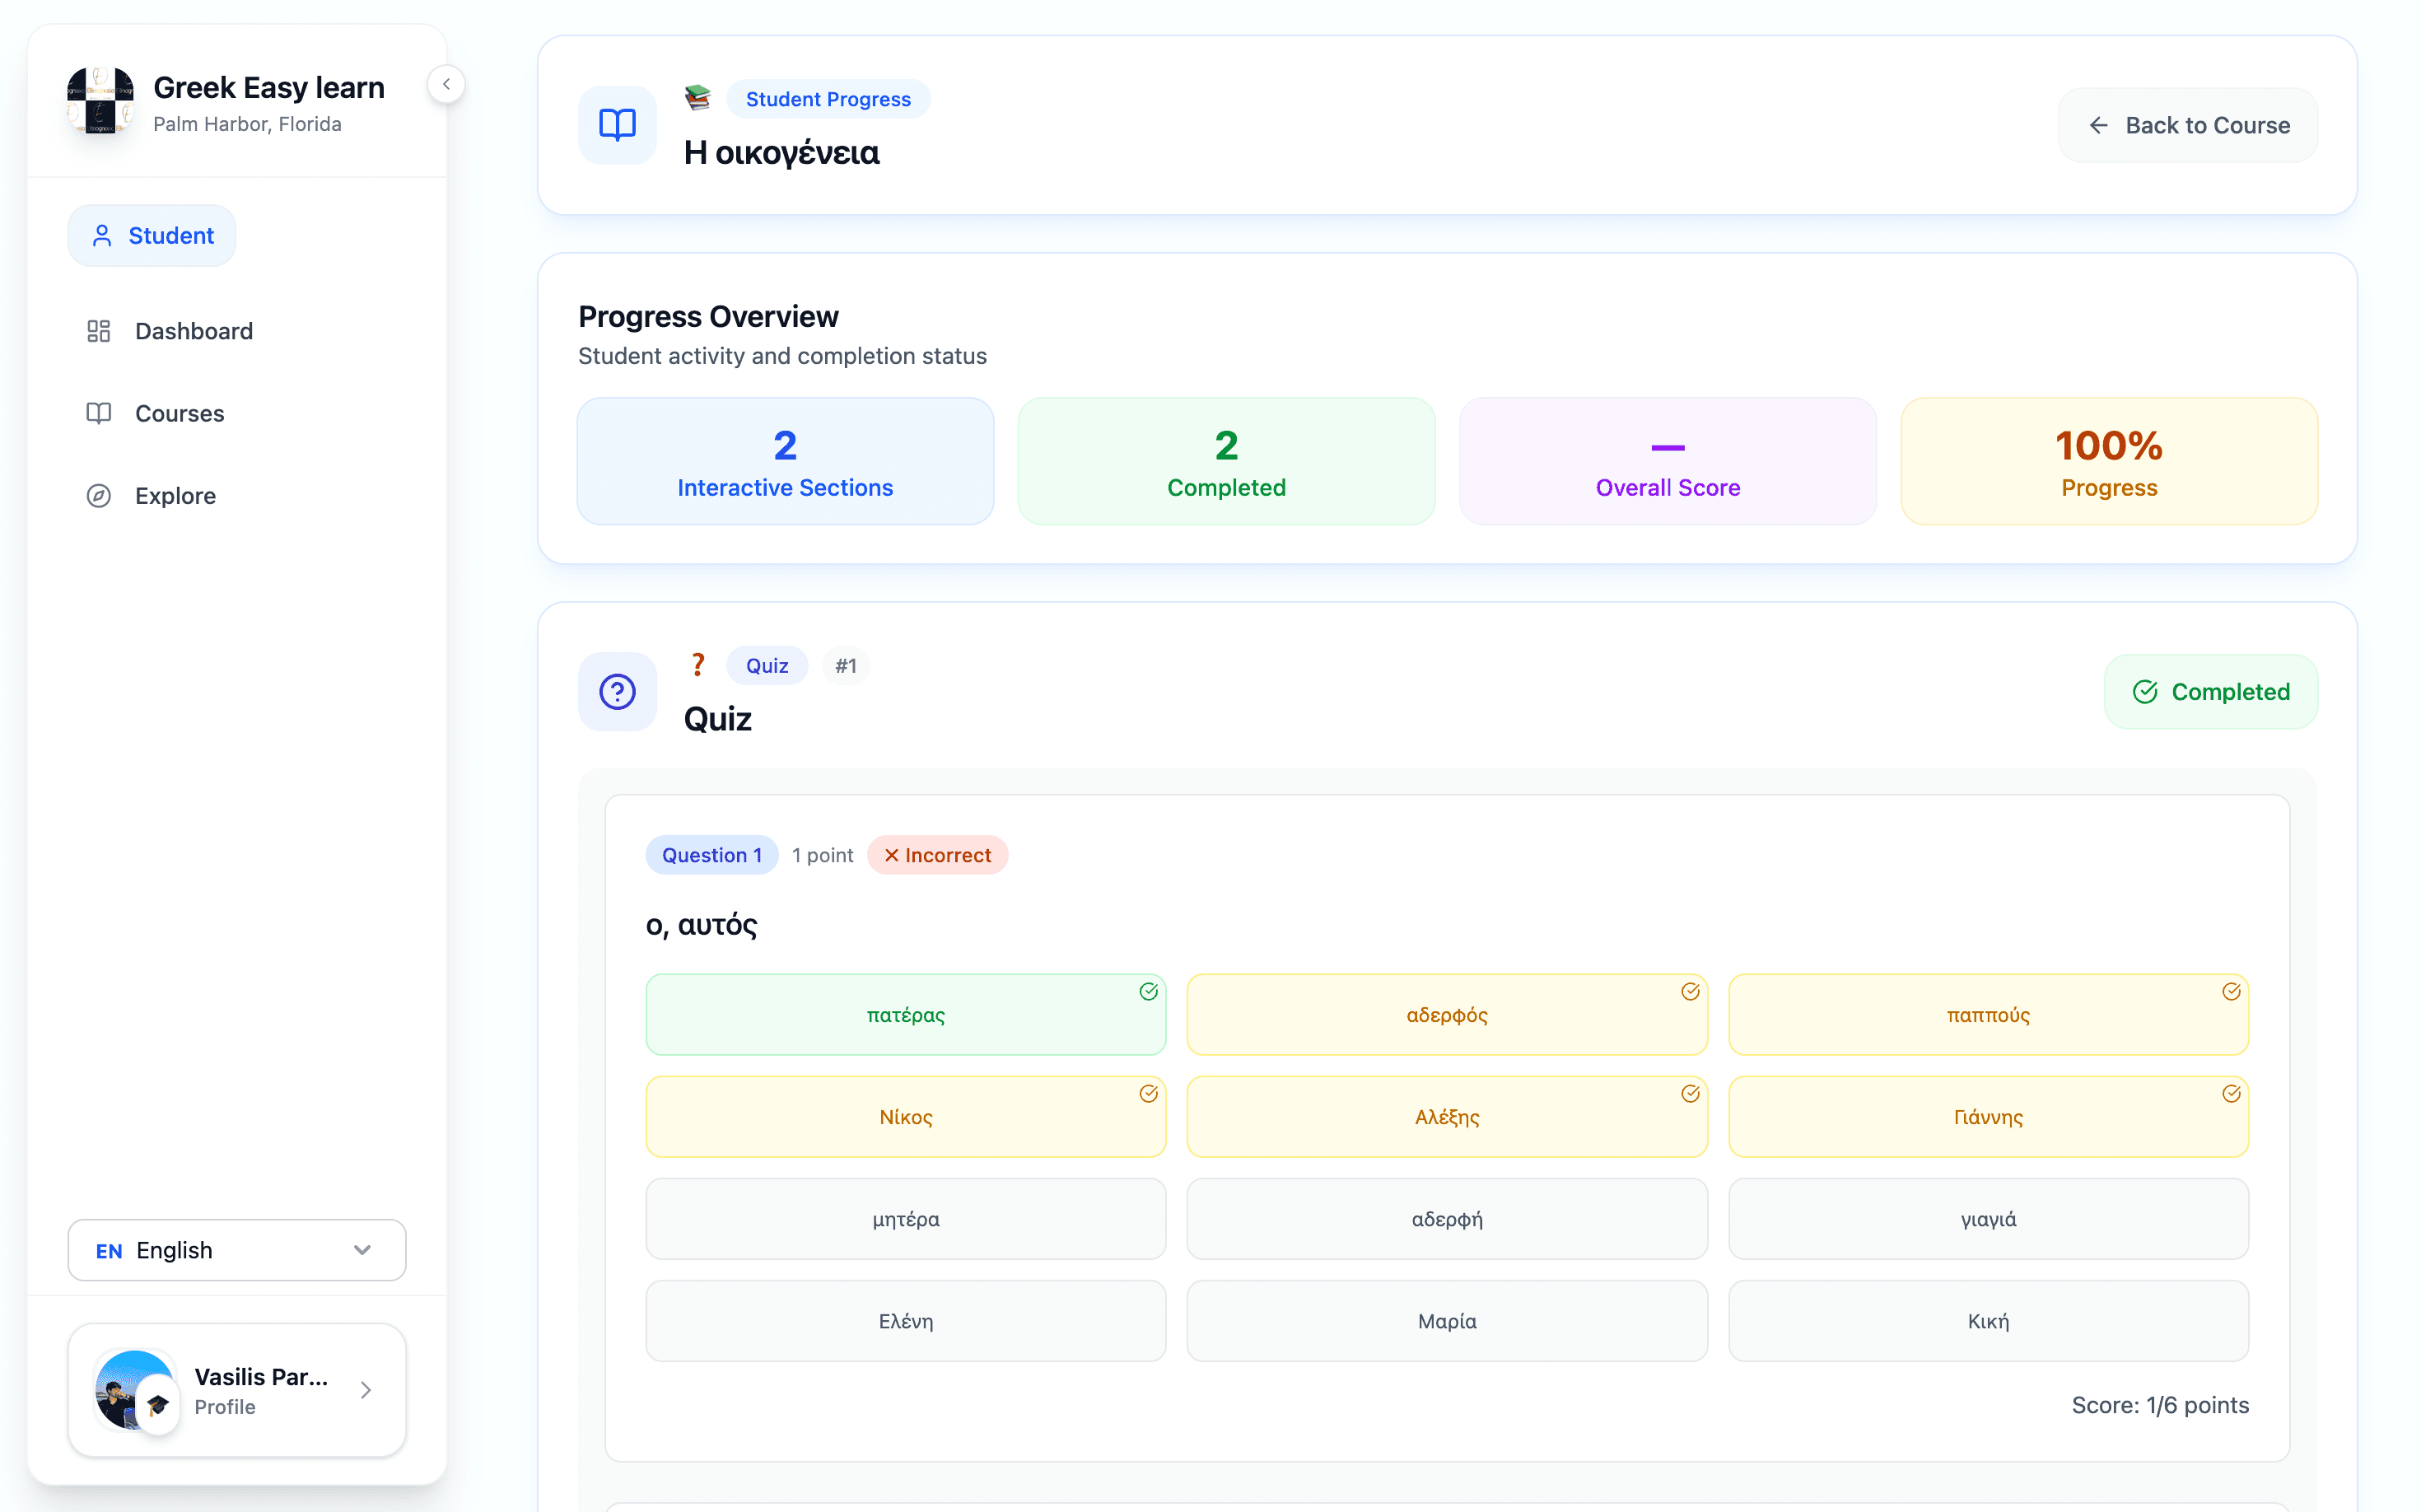Expand the Vasilis profile chevron
This screenshot has width=2421, height=1512.
366,1390
